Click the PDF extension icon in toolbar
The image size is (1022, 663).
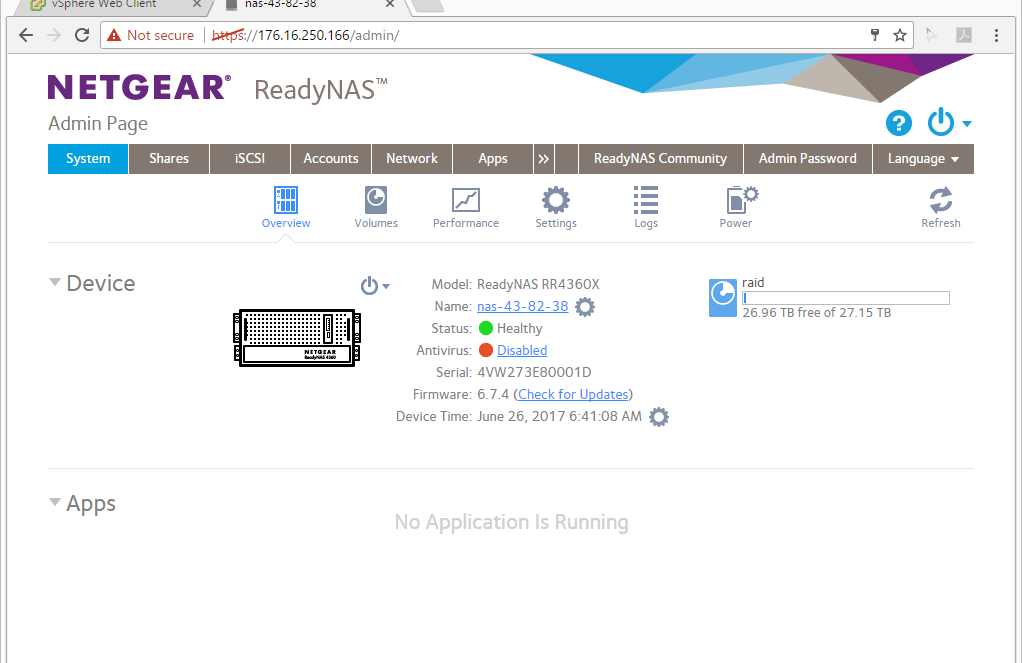click(964, 35)
